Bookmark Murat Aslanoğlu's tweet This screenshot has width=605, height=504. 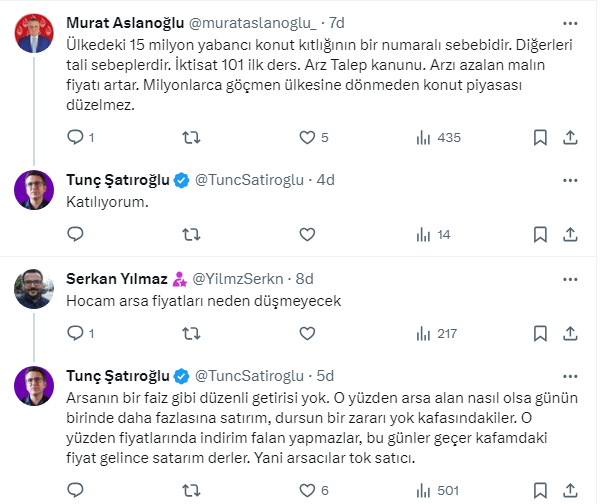click(541, 137)
